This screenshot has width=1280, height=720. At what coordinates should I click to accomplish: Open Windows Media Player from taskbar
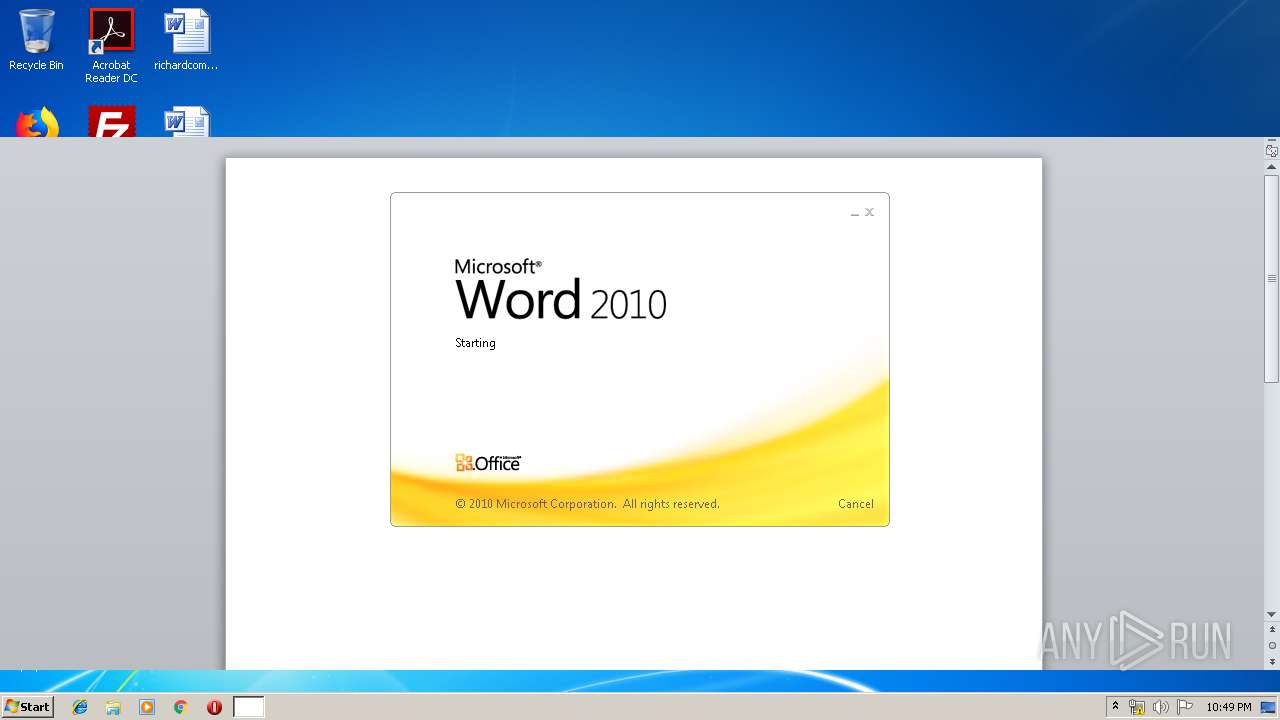coord(147,707)
